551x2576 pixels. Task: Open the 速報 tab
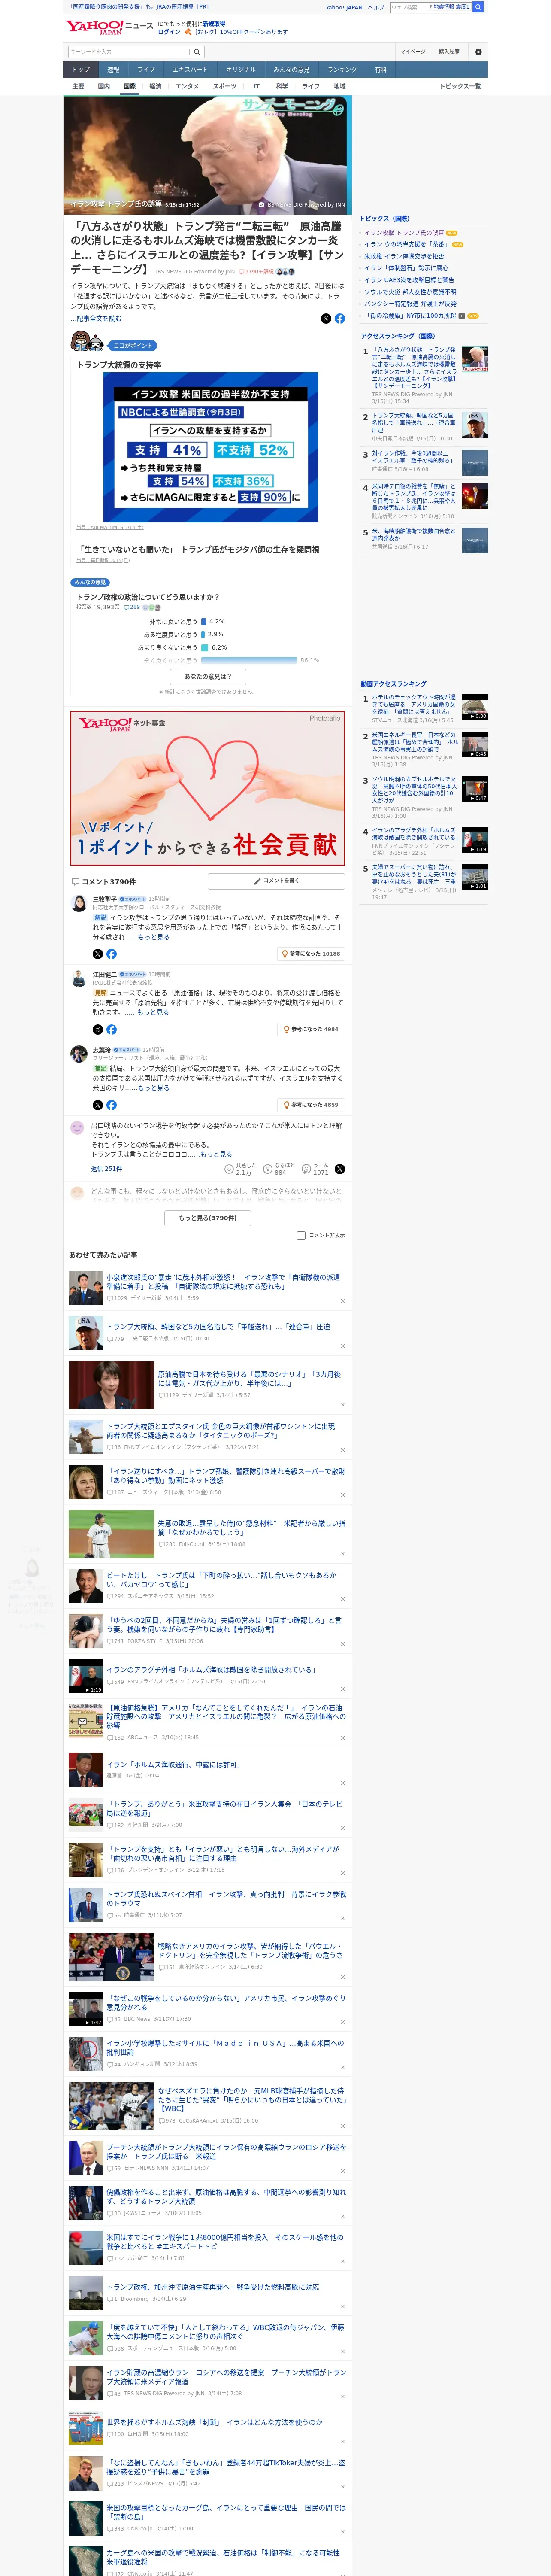pyautogui.click(x=113, y=70)
